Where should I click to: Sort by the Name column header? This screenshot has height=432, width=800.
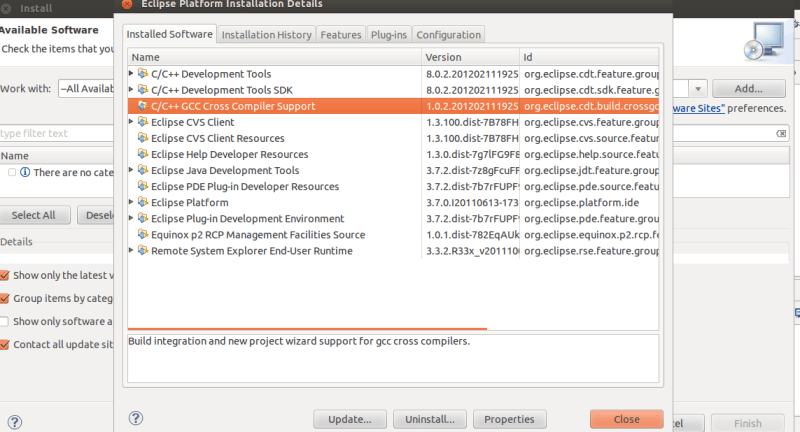[274, 57]
